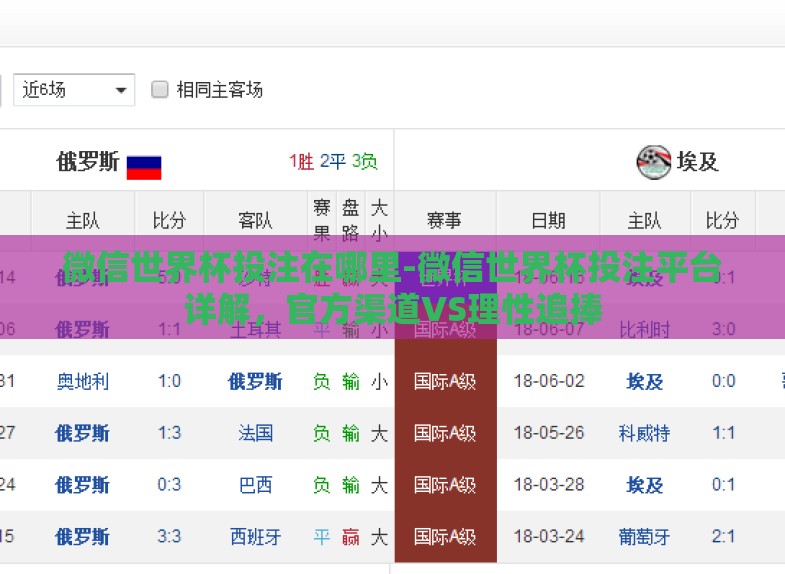Open 俄罗斯 home team in the 法国 row

pos(83,433)
